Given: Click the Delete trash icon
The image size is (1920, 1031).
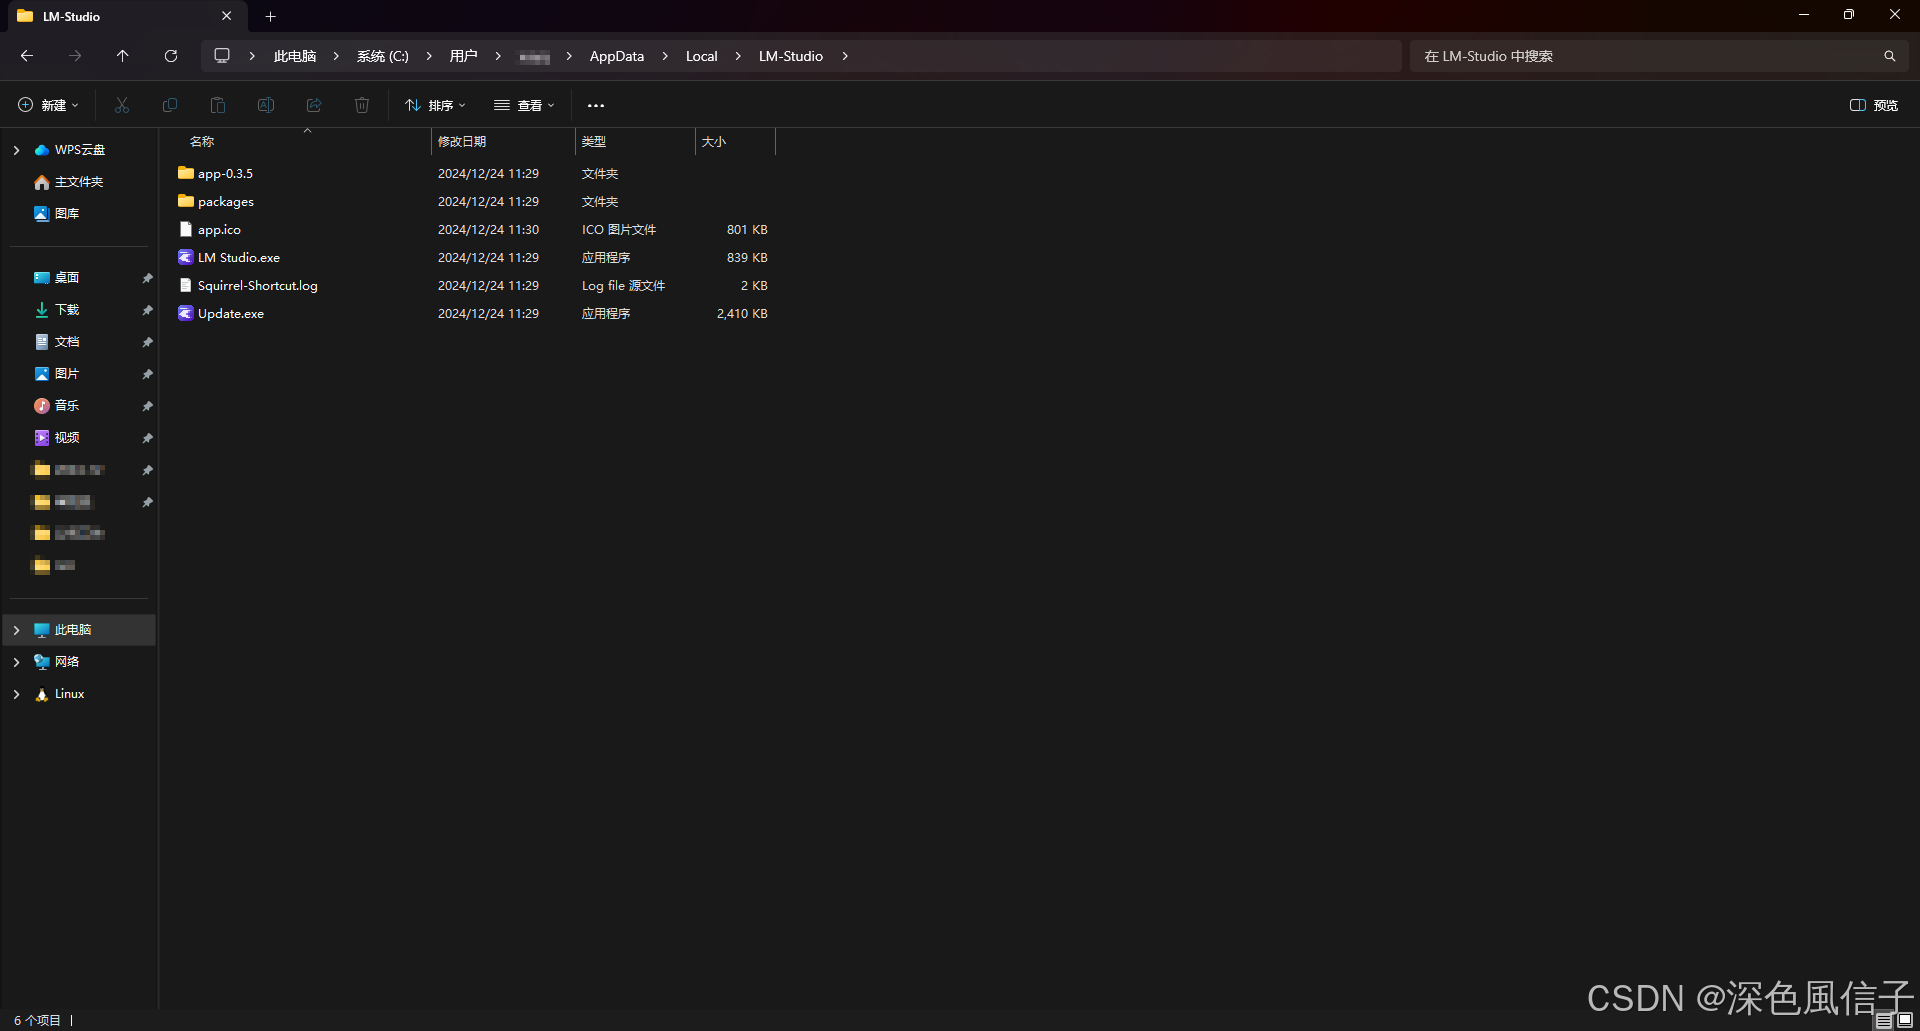Looking at the screenshot, I should pos(362,105).
